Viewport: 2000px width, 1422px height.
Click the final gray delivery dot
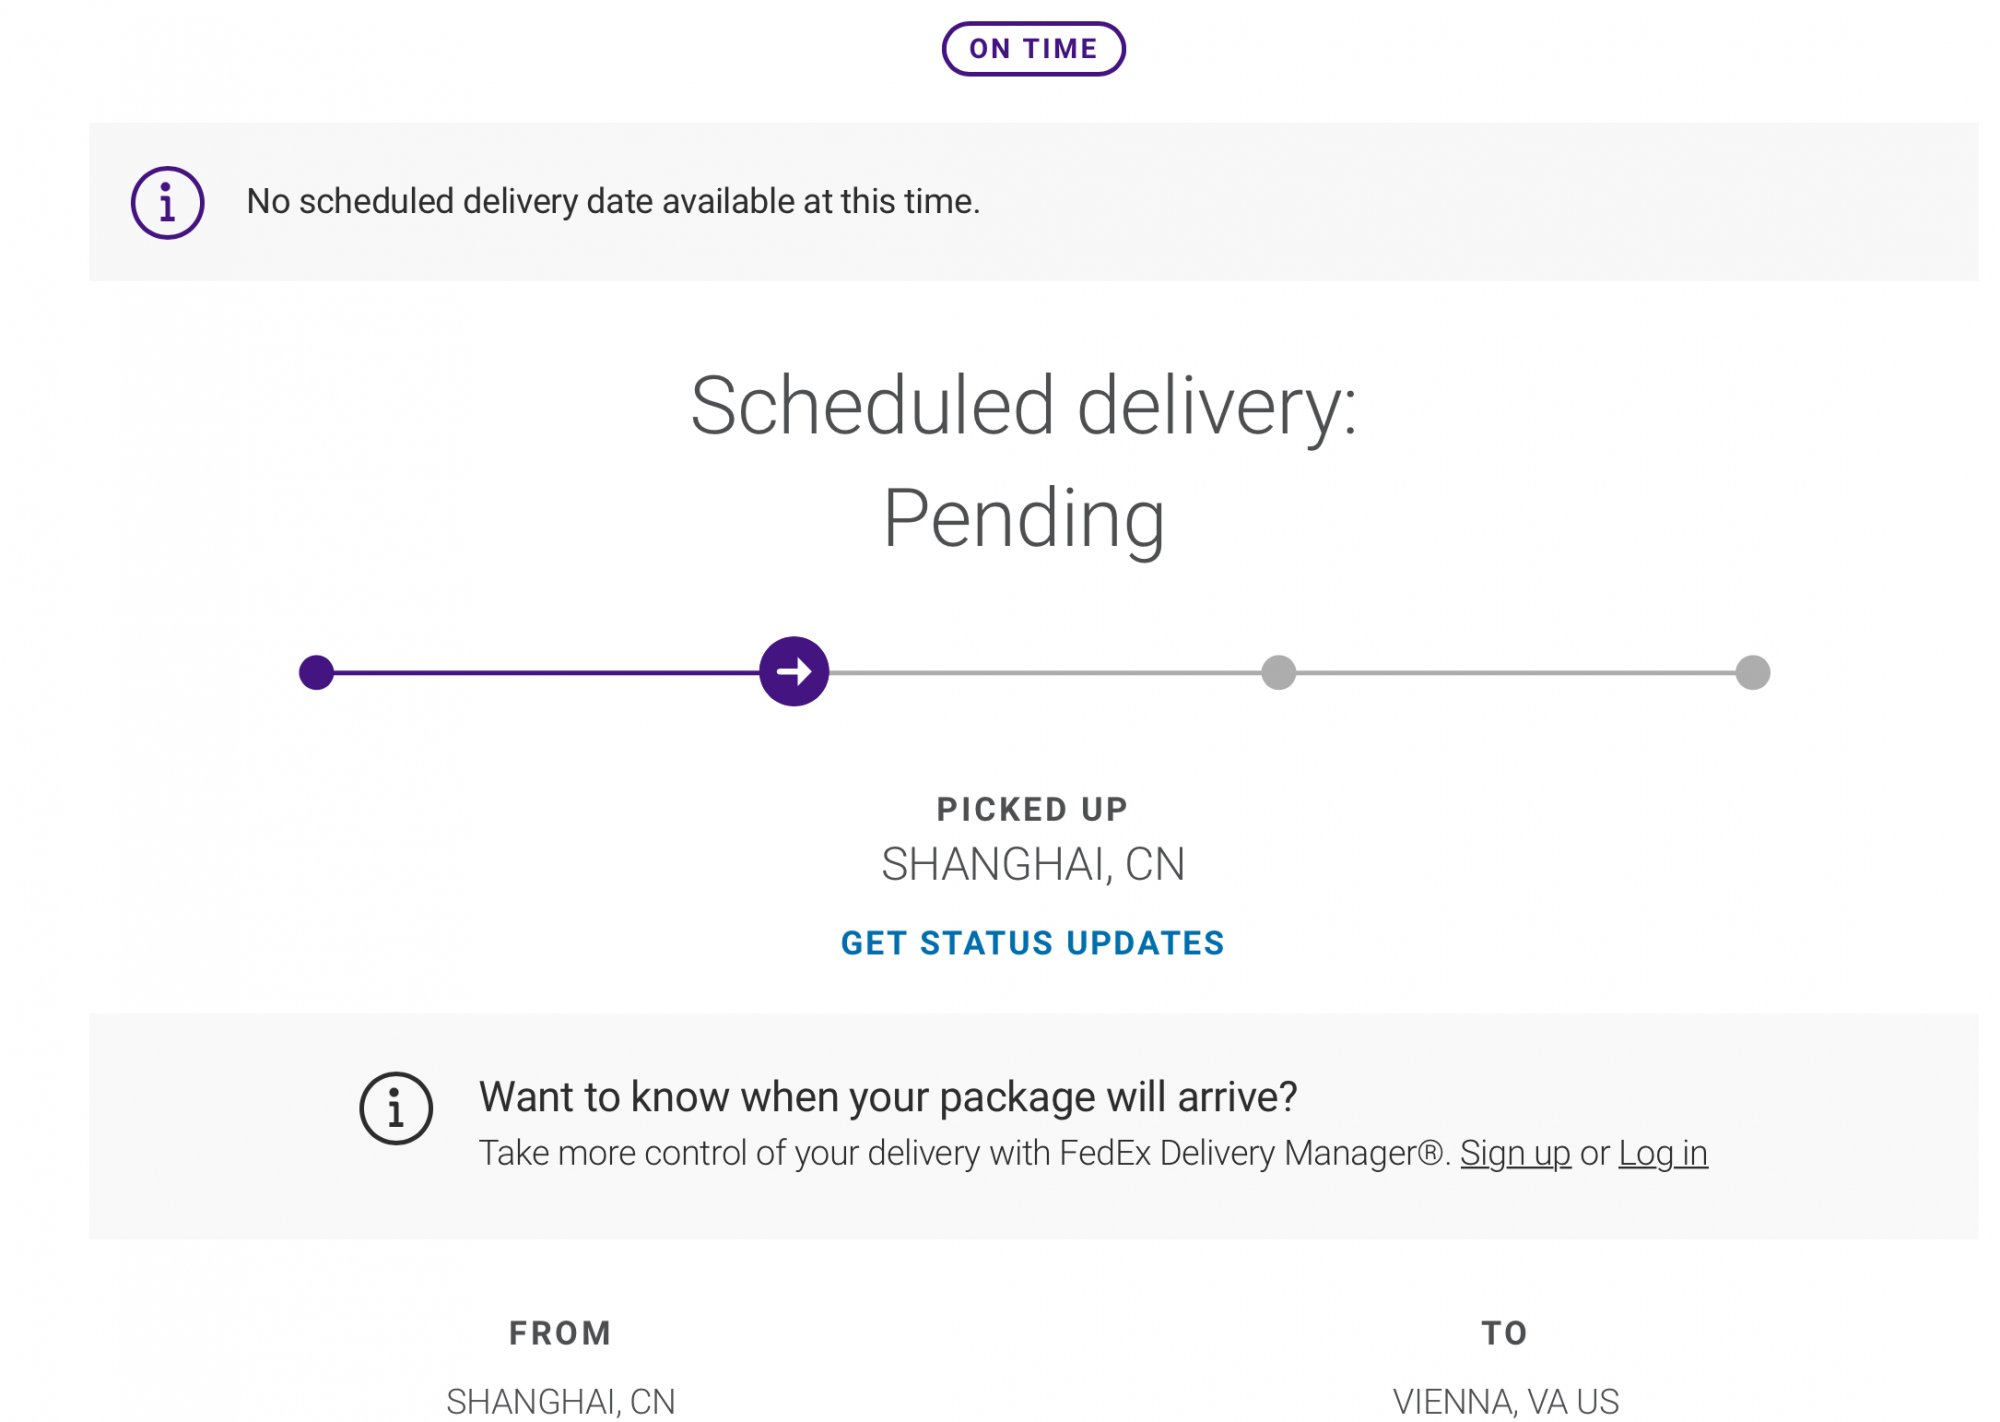1752,672
